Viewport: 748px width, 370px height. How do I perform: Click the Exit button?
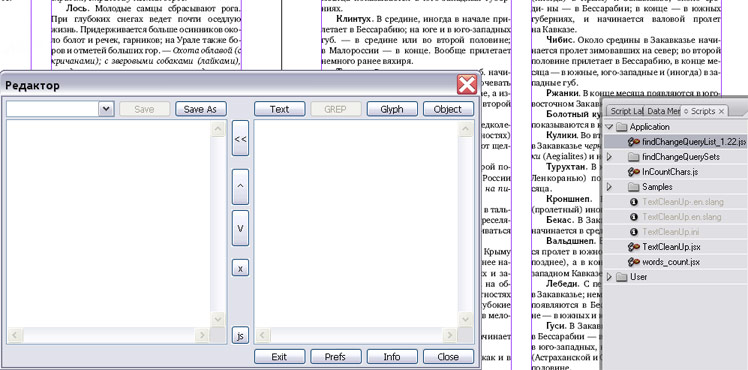point(280,357)
